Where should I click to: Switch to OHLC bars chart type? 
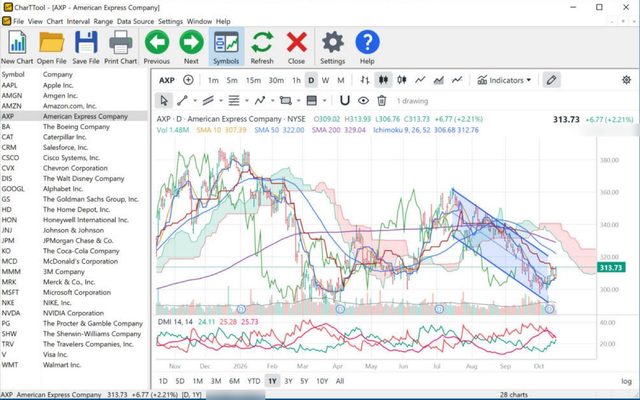pos(365,80)
